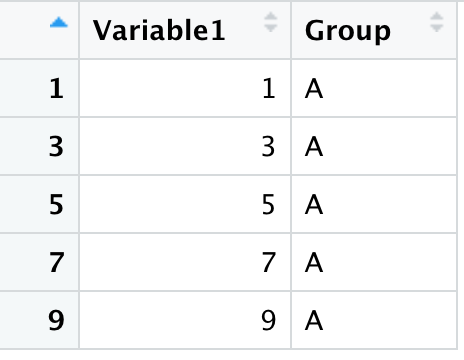Click the blue sort arrow in row-index header

[x=59, y=23]
